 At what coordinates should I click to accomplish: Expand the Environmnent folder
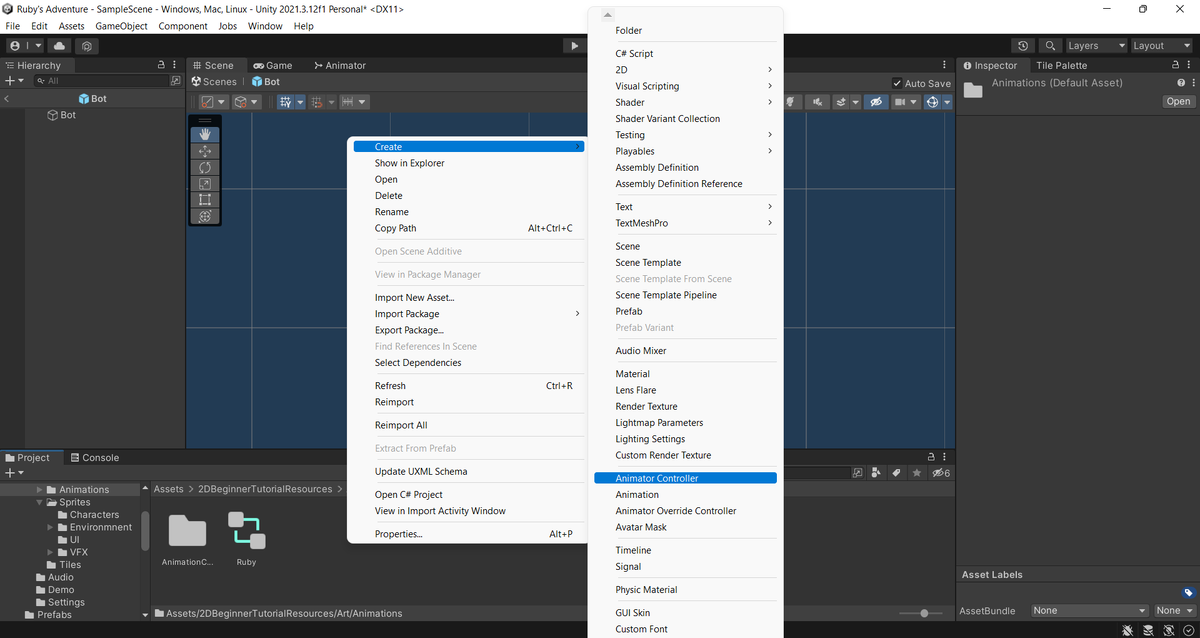click(x=50, y=527)
